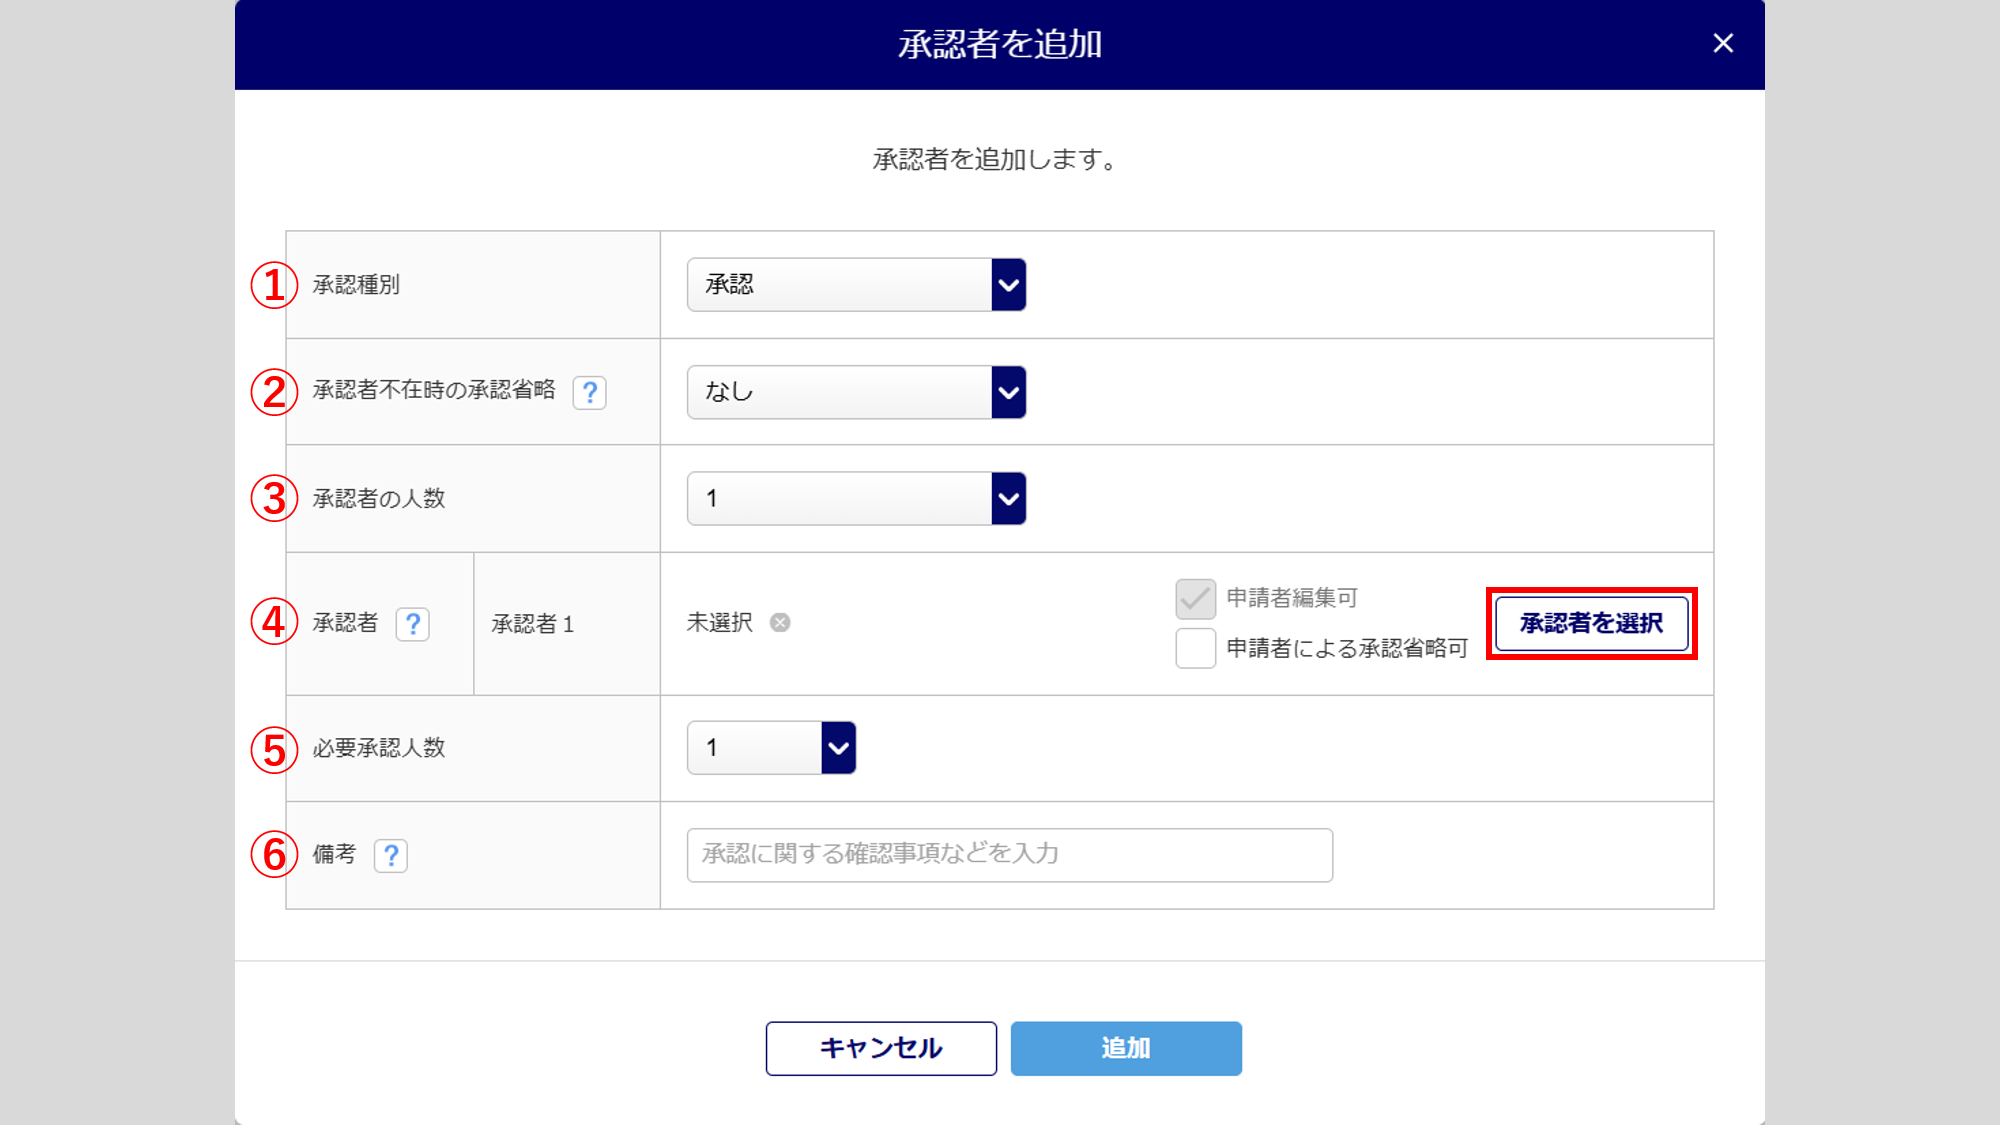Screen dimensions: 2000x1125
Task: Close the 承認者を追加 dialog with X
Action: coord(1722,43)
